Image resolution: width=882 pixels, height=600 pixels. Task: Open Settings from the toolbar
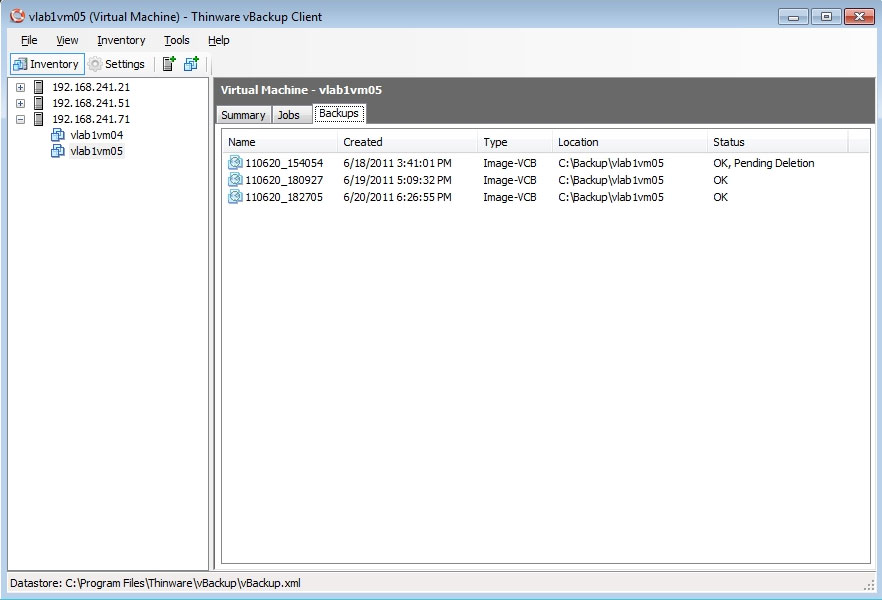(x=117, y=64)
